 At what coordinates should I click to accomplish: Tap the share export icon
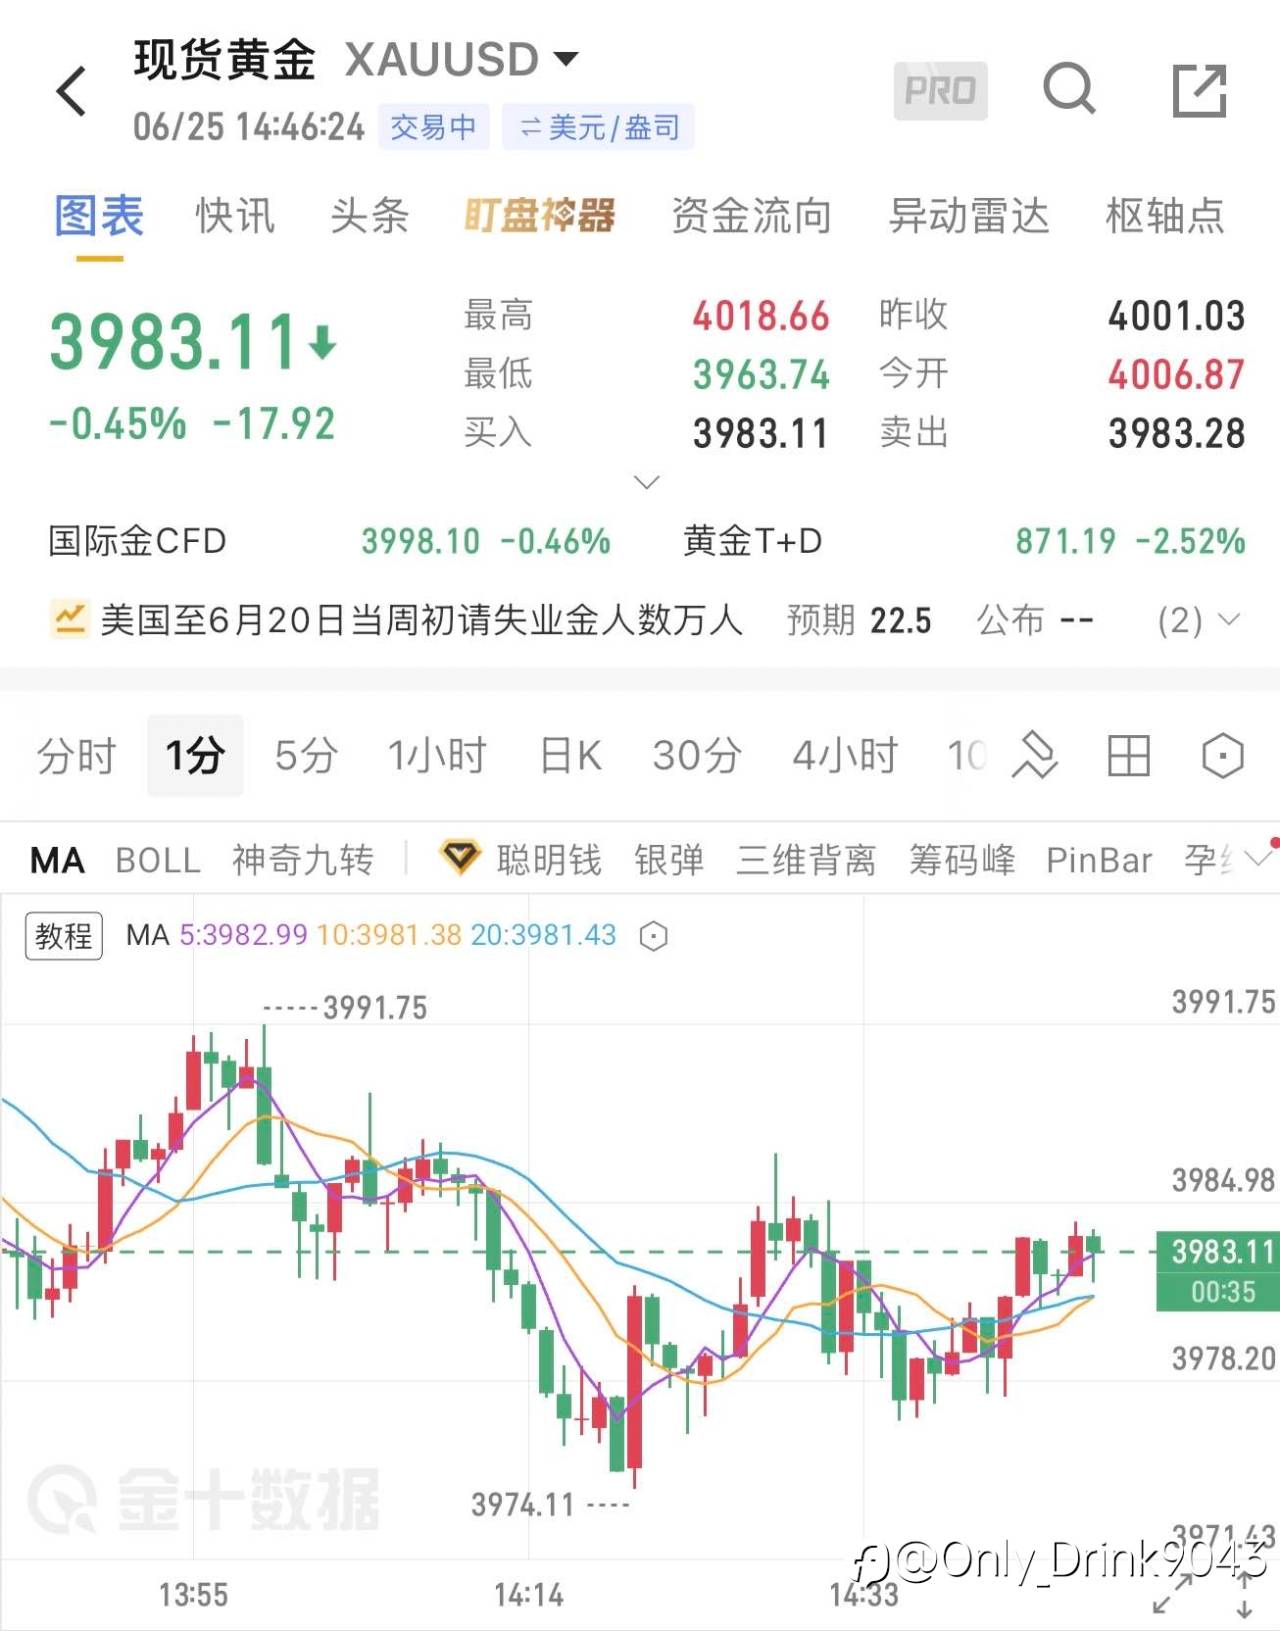pos(1199,90)
